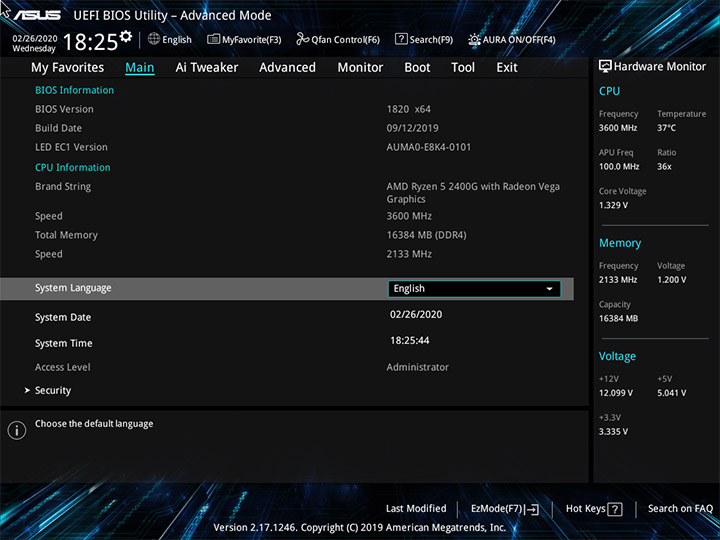Click the AURA ON/OFF light icon
Viewport: 720px width, 540px height.
(x=474, y=39)
